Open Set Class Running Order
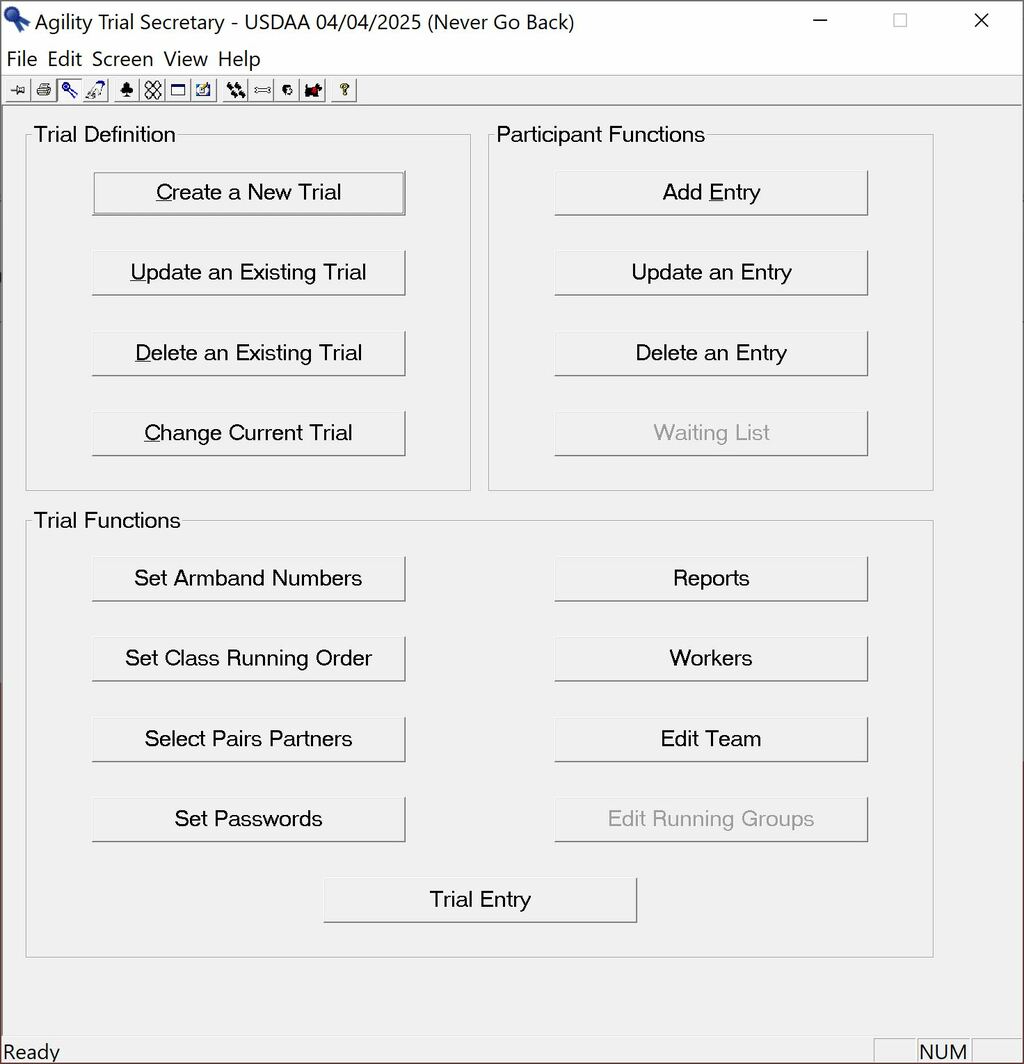This screenshot has height=1064, width=1024. click(x=248, y=659)
